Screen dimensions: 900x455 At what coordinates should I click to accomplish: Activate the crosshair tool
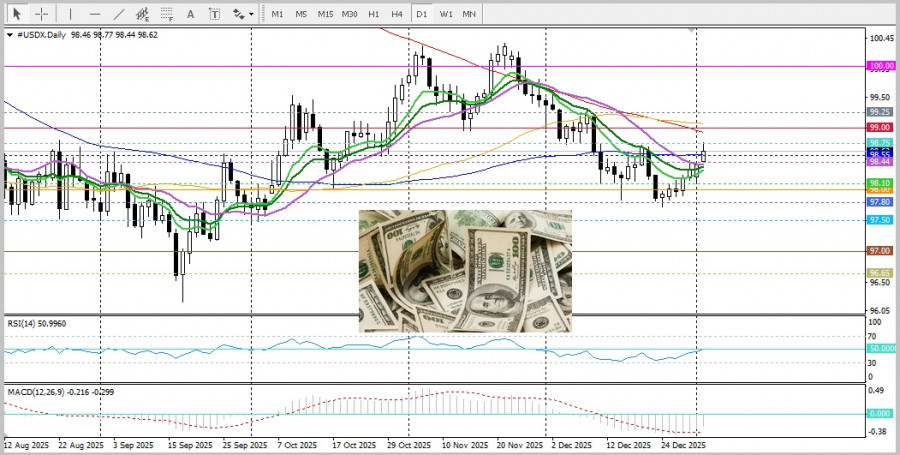click(42, 13)
